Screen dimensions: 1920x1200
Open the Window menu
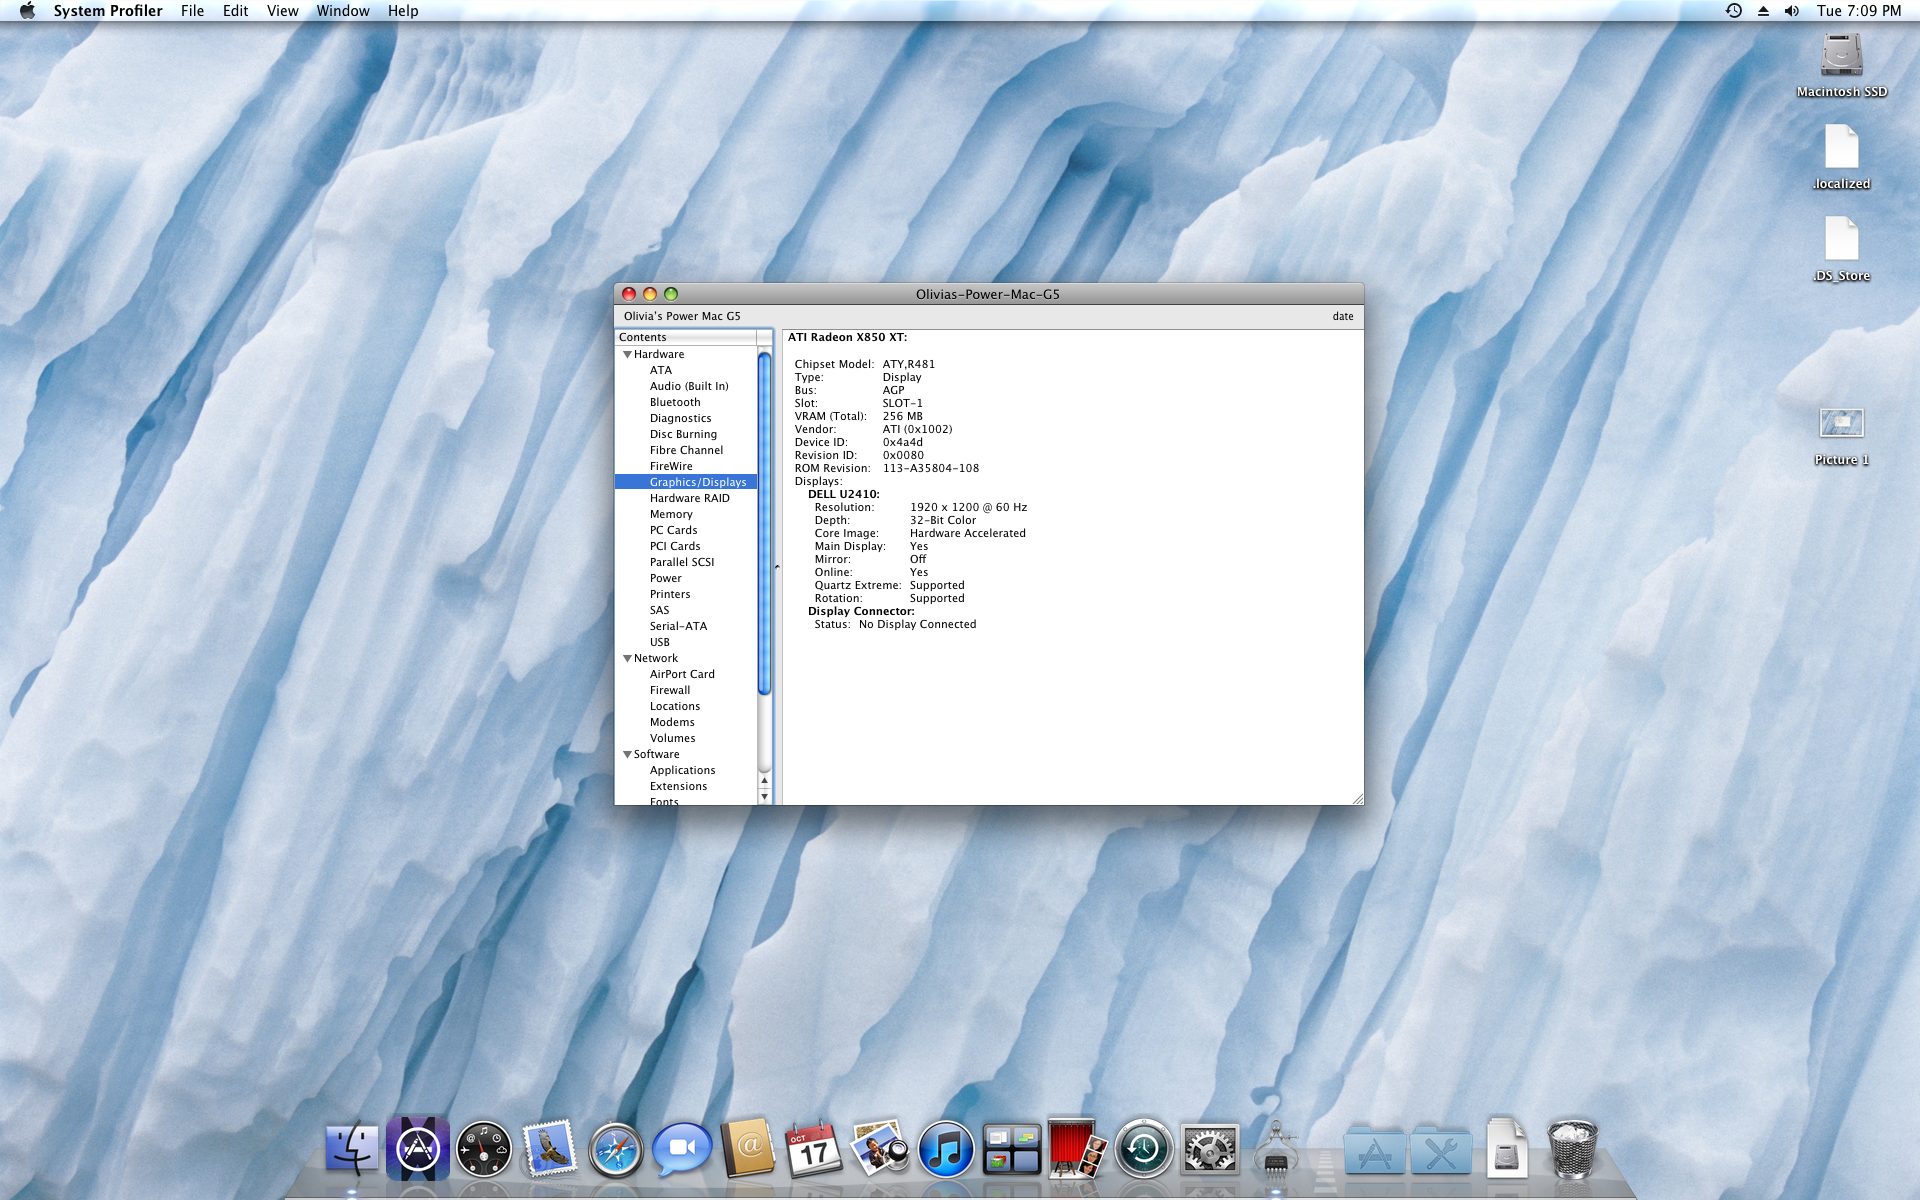pos(342,11)
